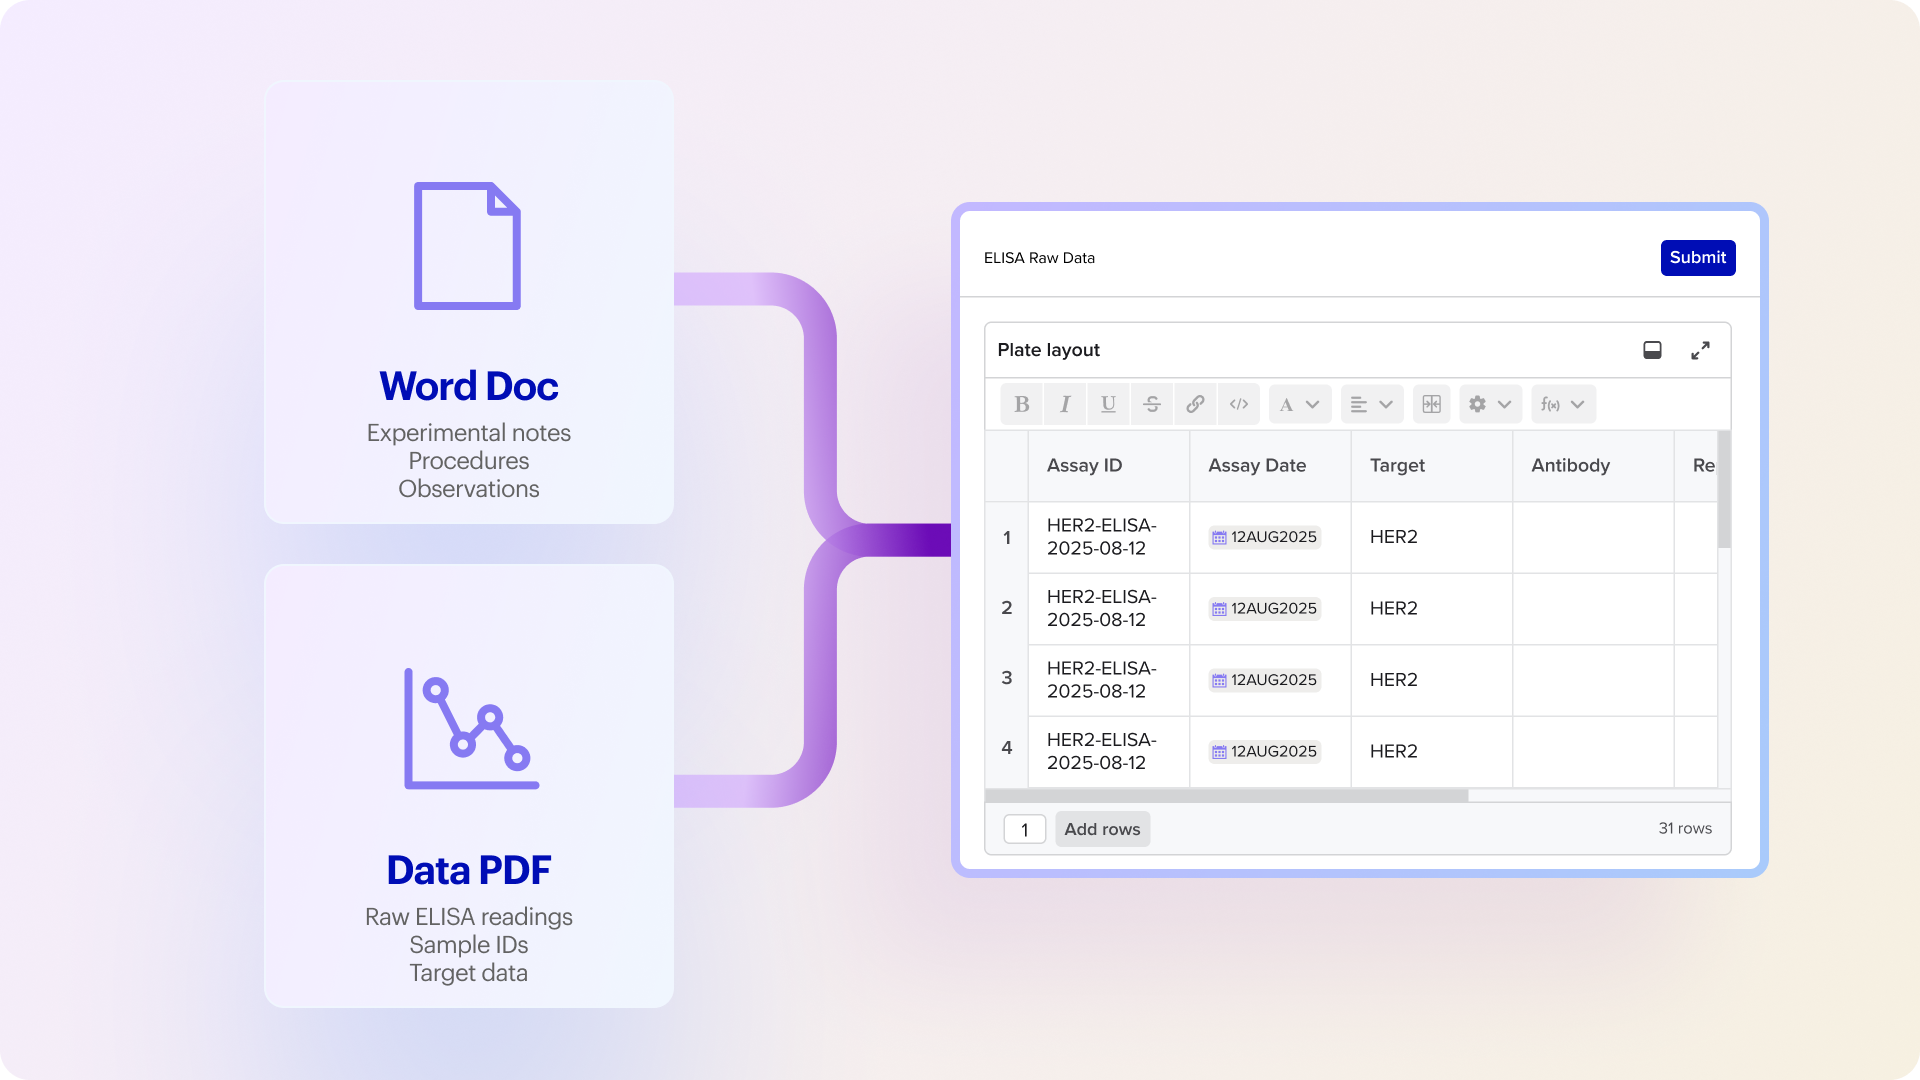Open the text color dropdown
Image resolution: width=1920 pixels, height=1080 pixels.
(1299, 404)
